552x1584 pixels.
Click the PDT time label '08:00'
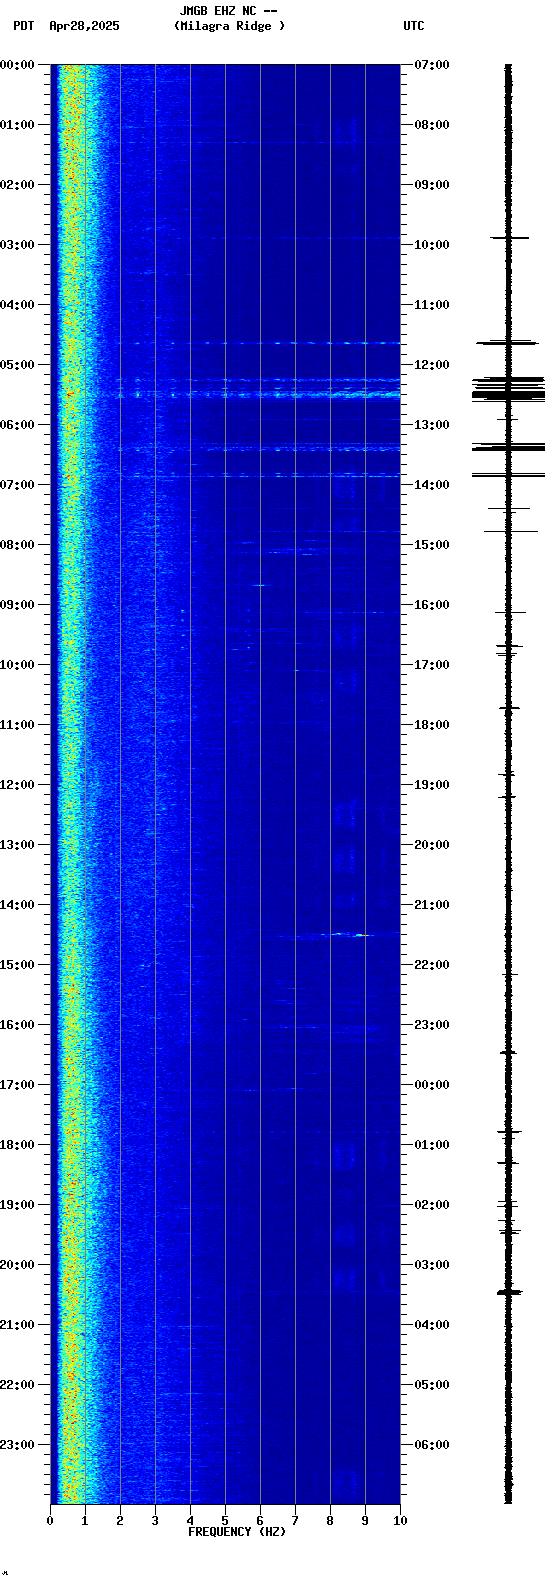pyautogui.click(x=17, y=545)
